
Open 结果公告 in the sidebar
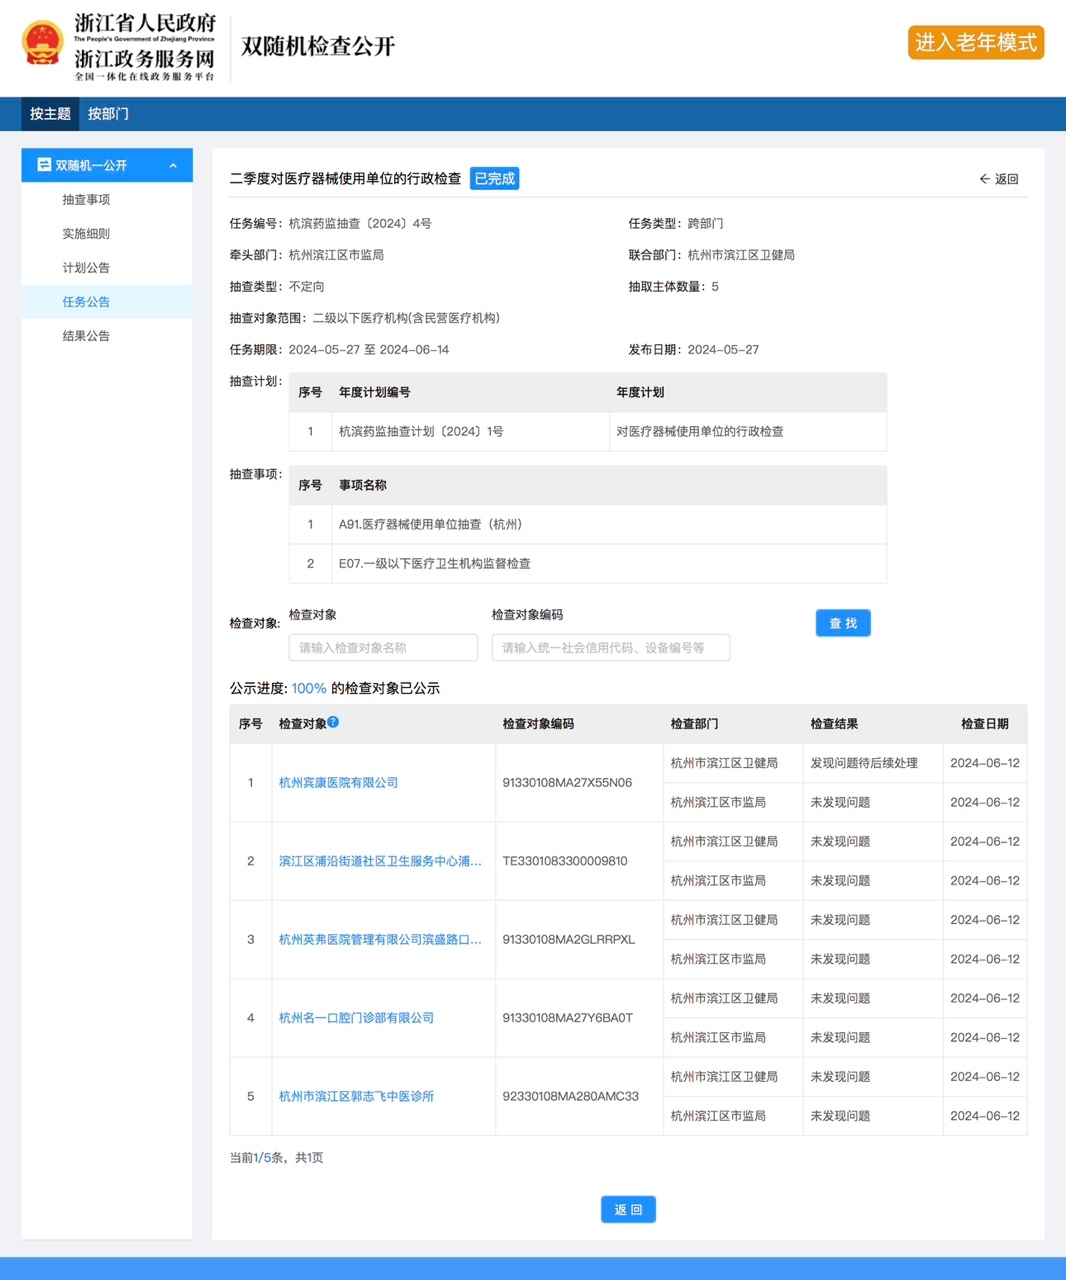(x=86, y=336)
